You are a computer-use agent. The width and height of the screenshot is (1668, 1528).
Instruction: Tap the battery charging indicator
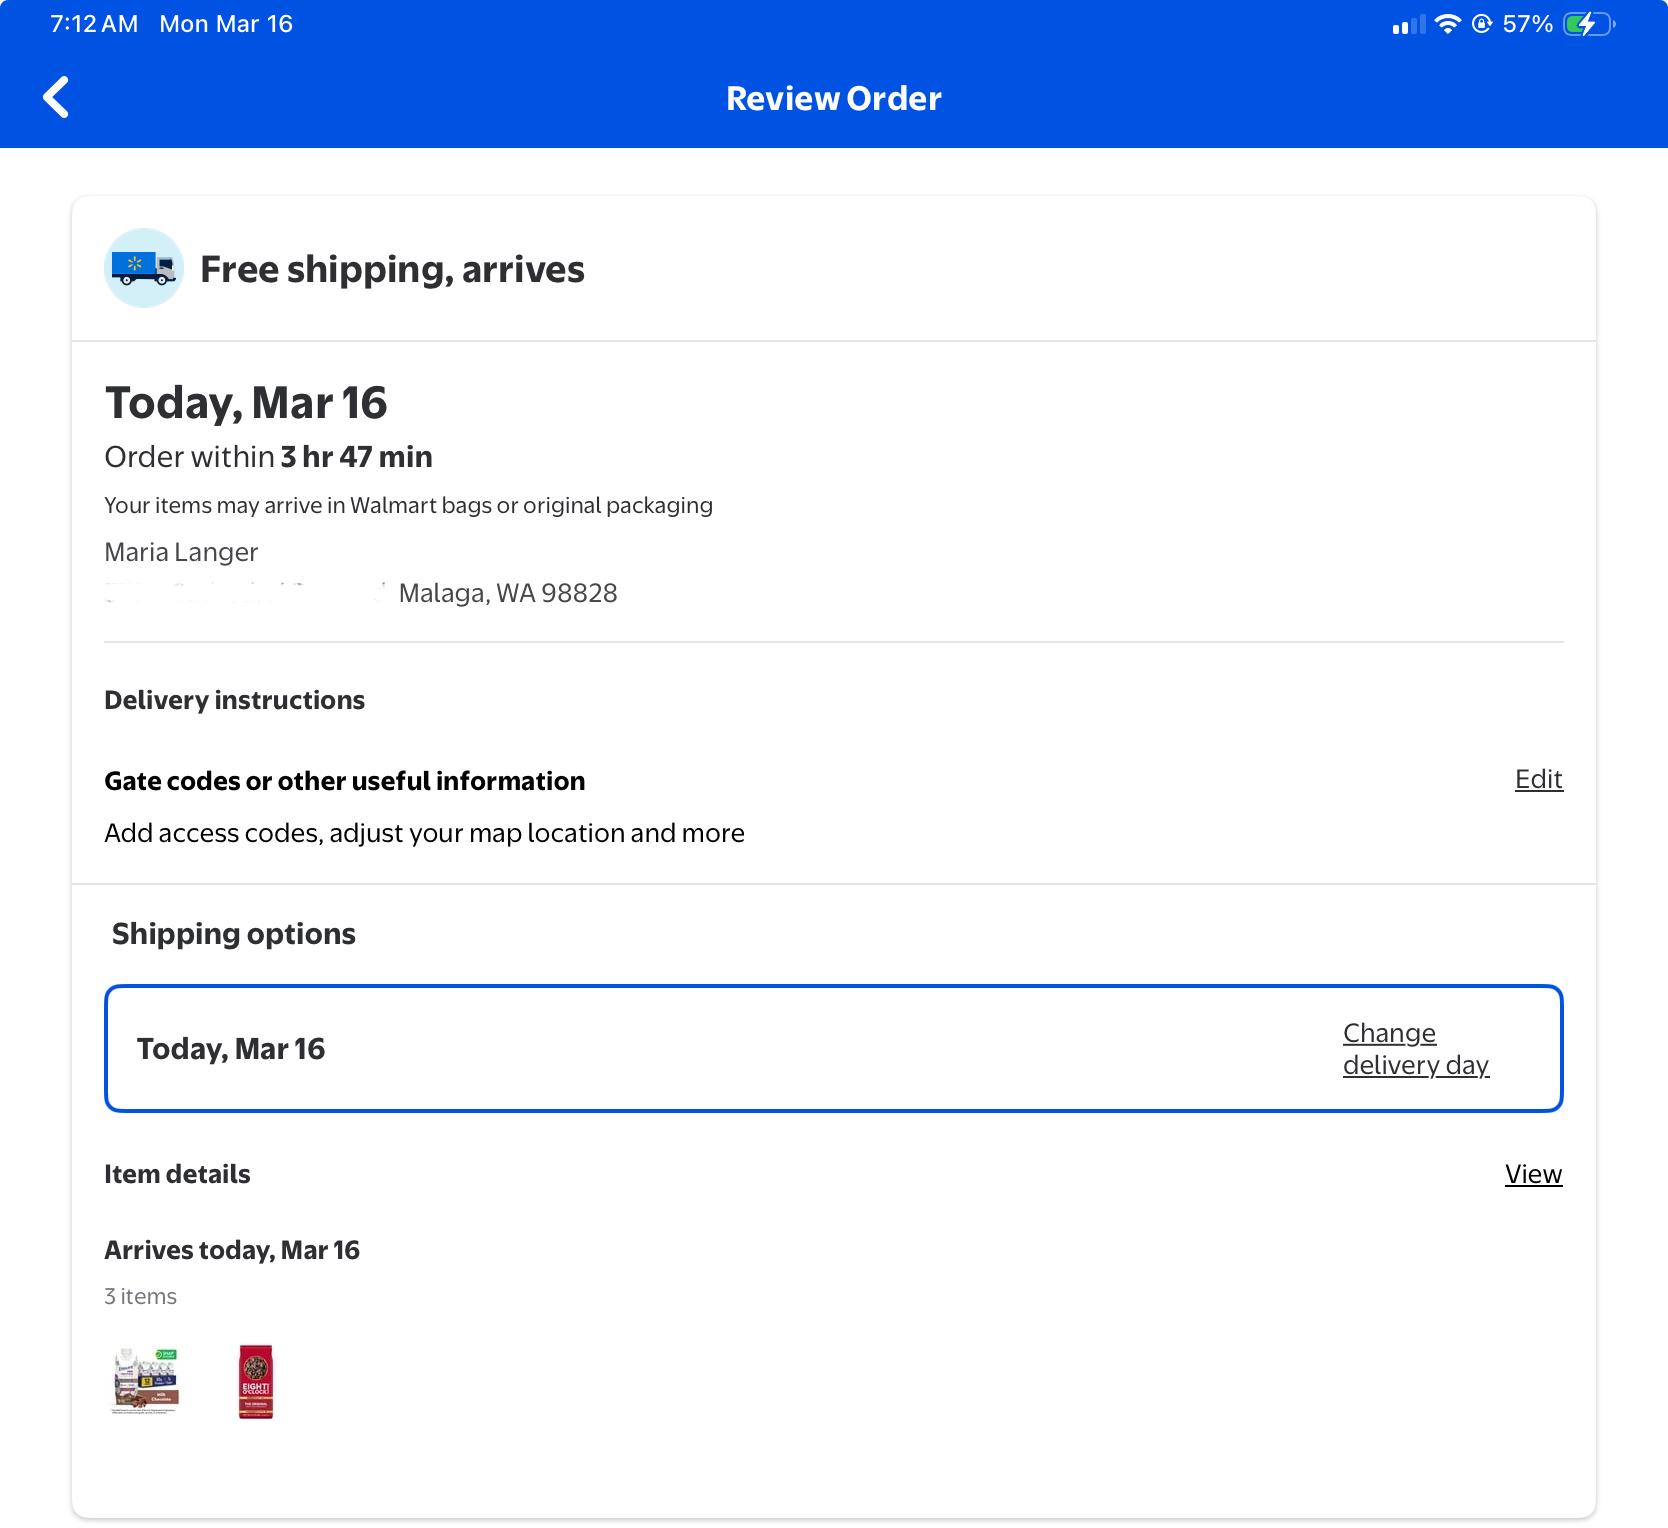(1587, 24)
